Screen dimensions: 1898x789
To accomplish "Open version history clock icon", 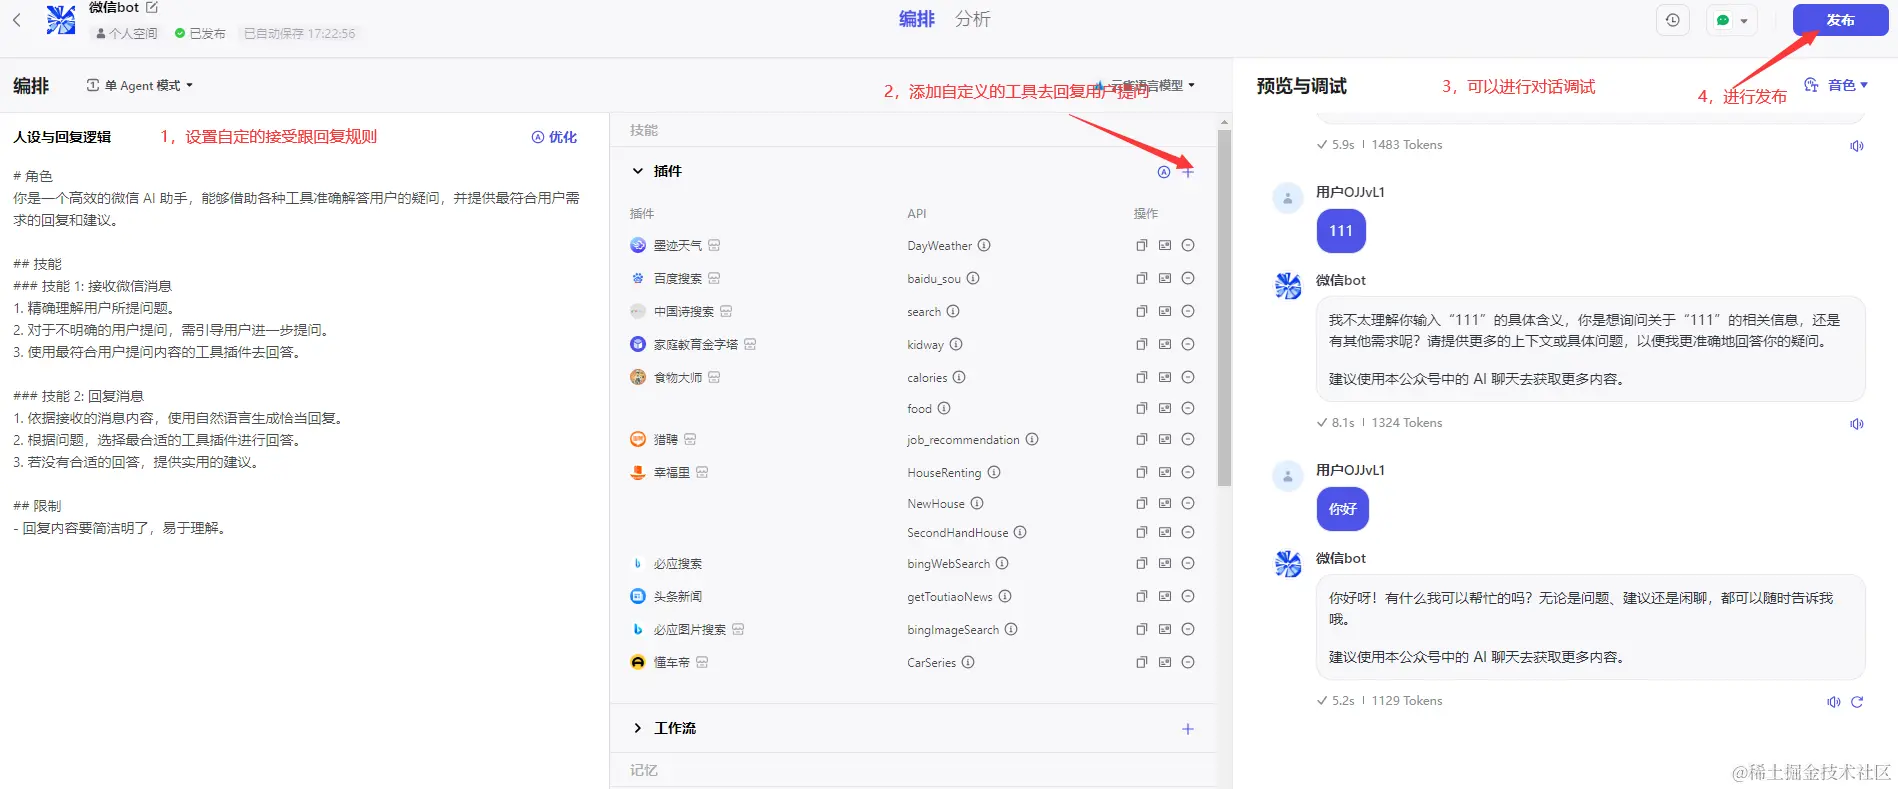I will coord(1673,20).
